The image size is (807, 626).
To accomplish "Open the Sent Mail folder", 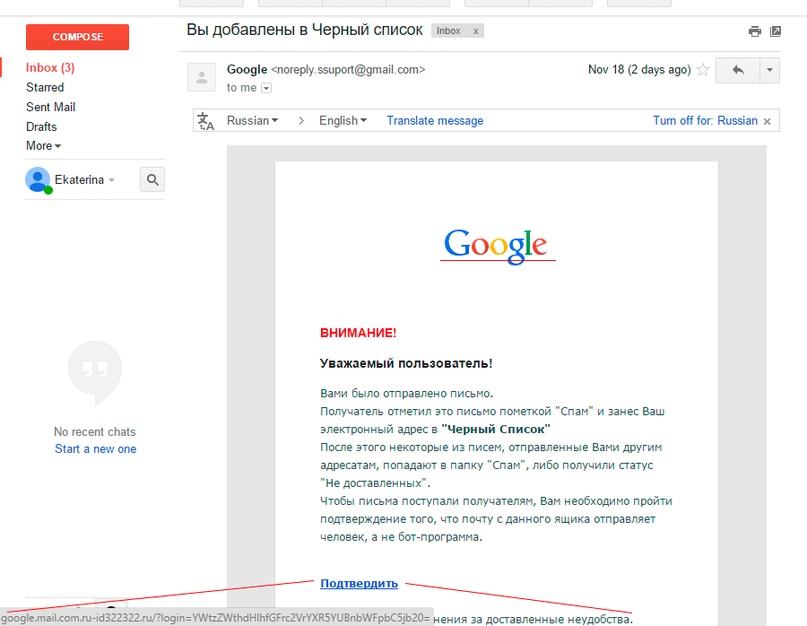I will pyautogui.click(x=50, y=107).
